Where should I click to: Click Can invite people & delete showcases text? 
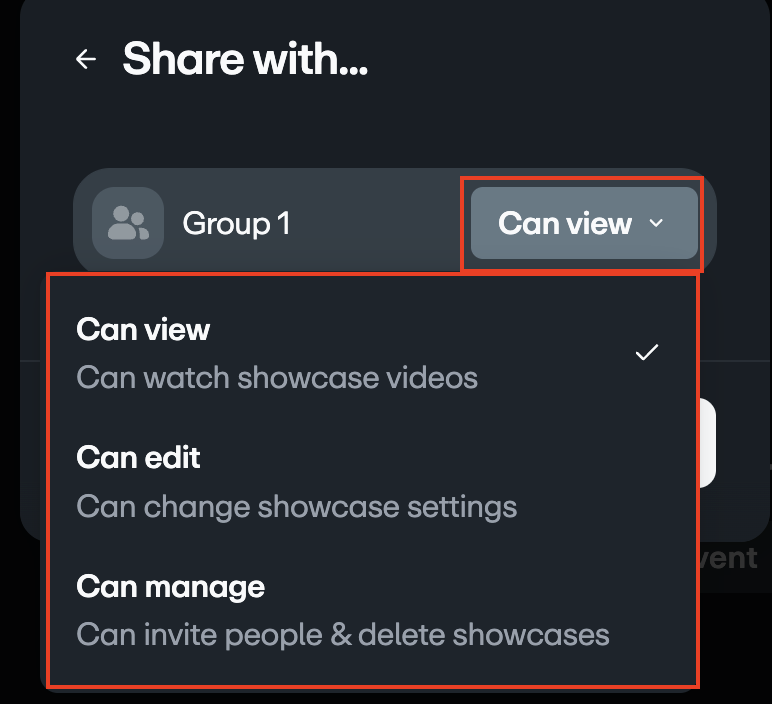[343, 634]
